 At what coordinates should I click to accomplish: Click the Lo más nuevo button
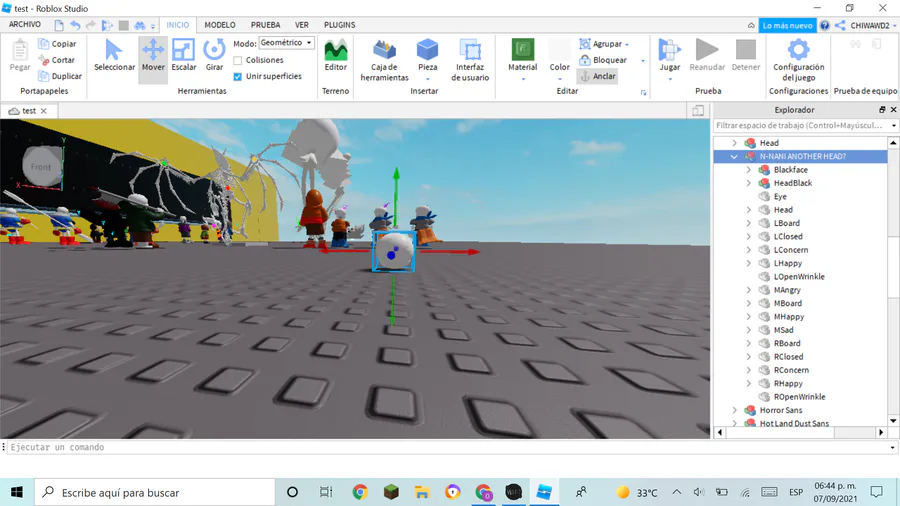pos(788,25)
